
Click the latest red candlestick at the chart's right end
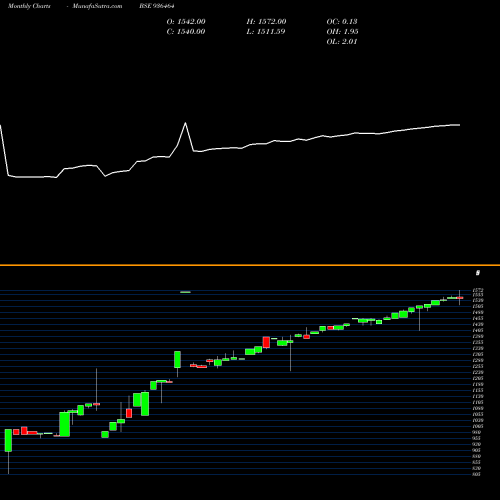pos(460,298)
